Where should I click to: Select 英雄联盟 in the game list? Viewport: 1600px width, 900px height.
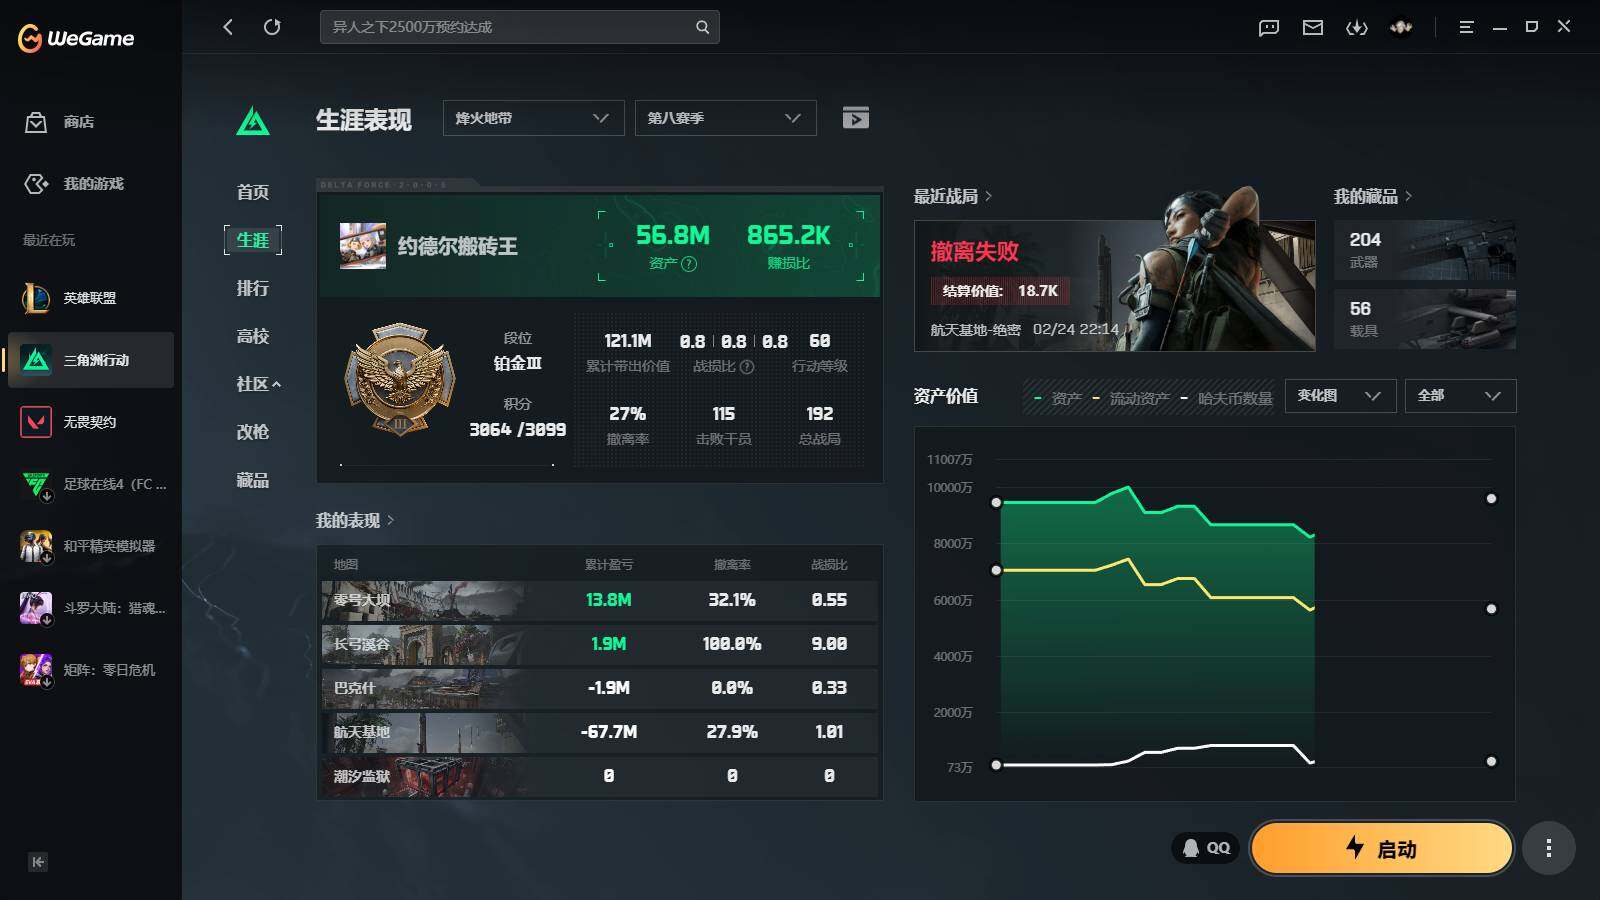(91, 298)
